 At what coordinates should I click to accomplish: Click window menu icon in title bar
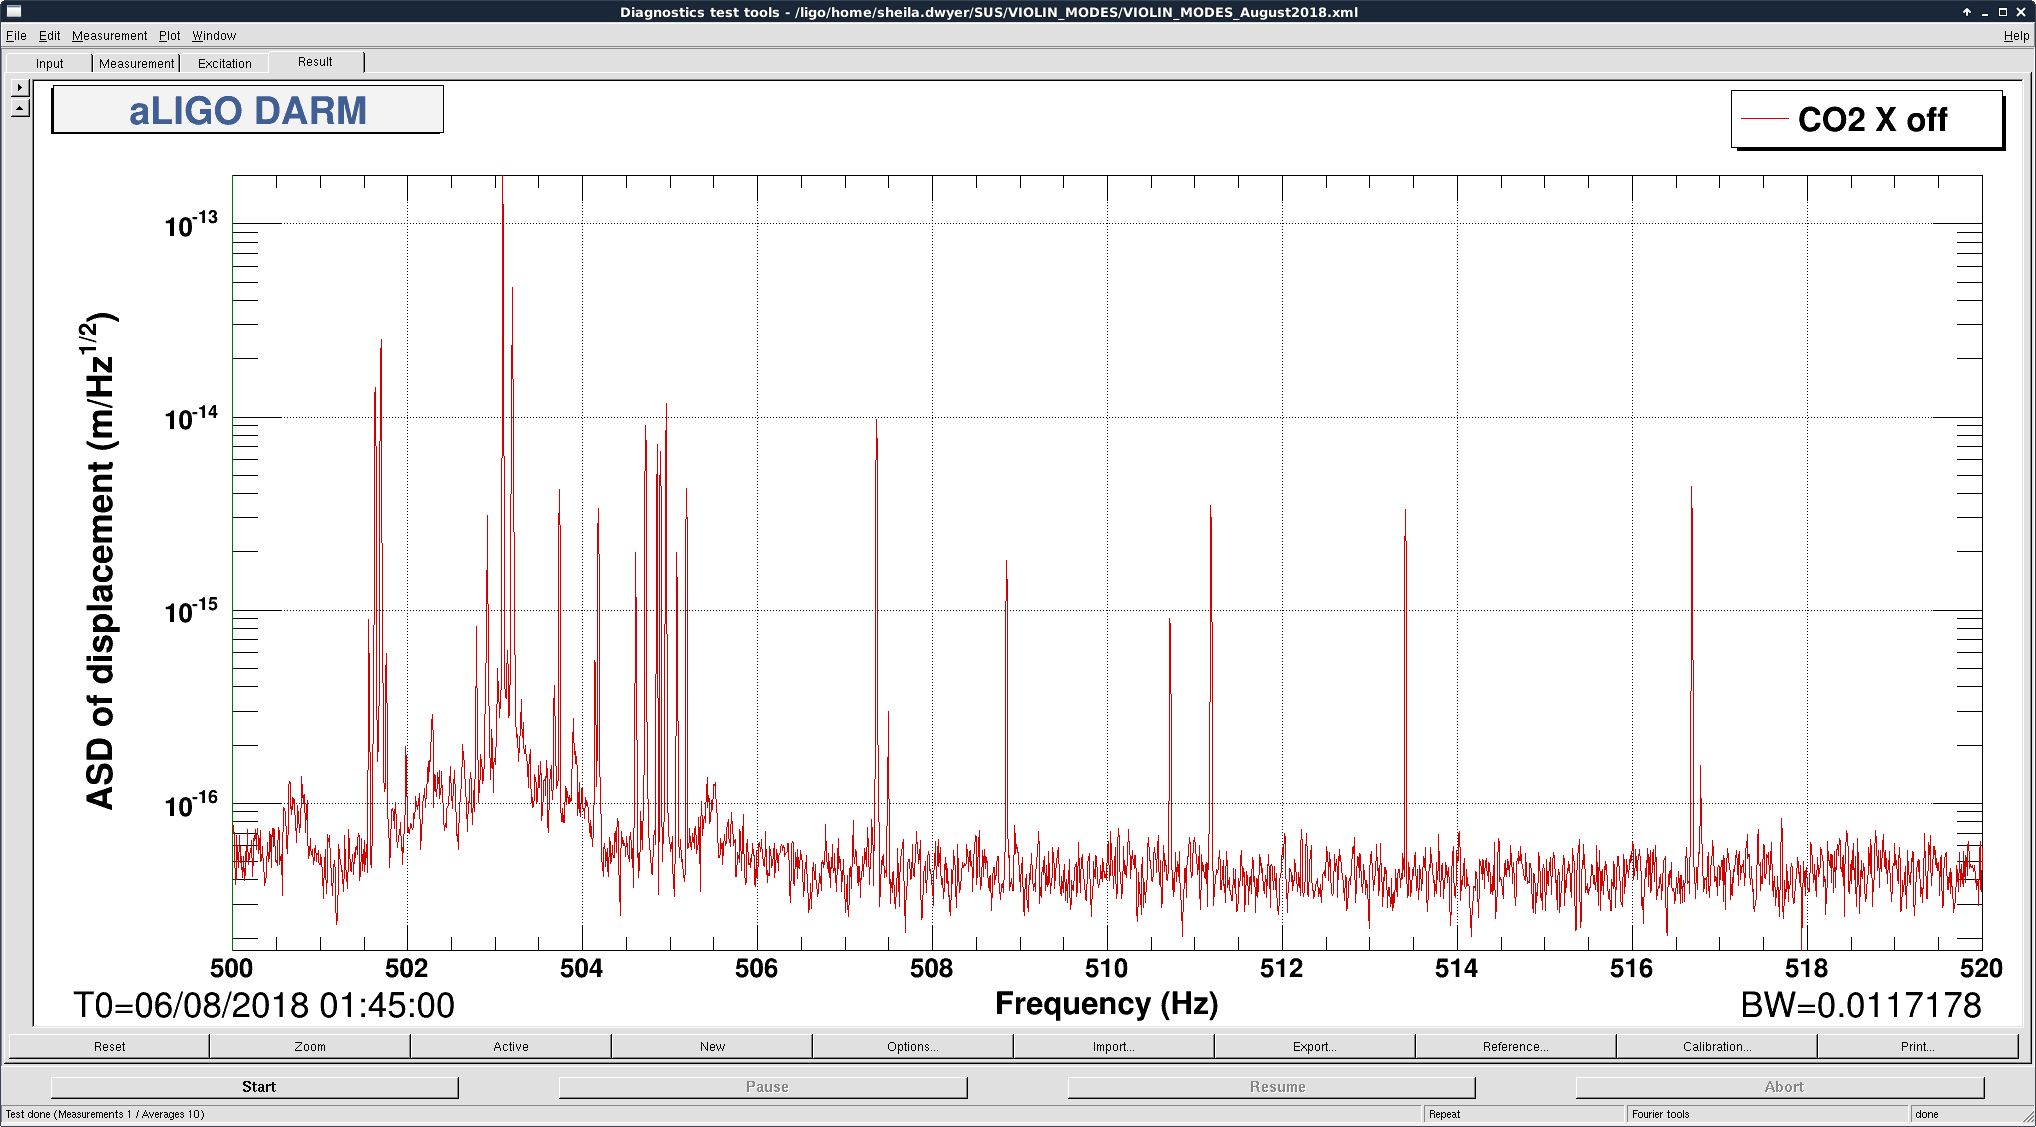(x=14, y=12)
